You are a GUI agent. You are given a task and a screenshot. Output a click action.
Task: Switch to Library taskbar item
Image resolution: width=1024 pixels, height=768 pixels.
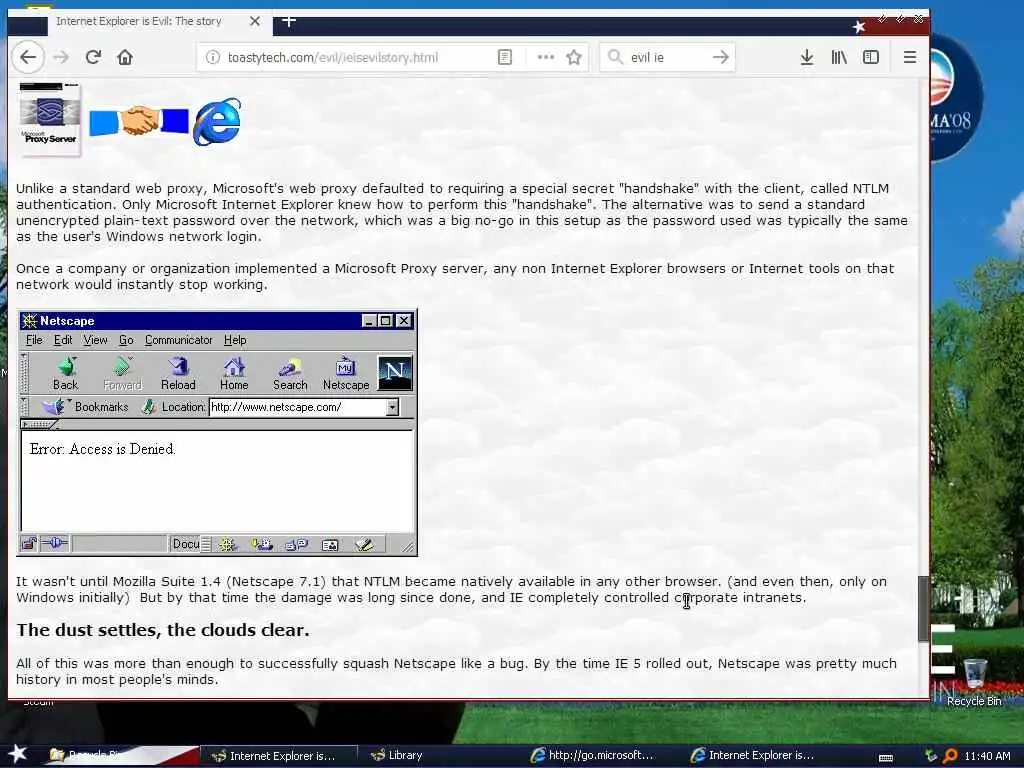pyautogui.click(x=396, y=756)
